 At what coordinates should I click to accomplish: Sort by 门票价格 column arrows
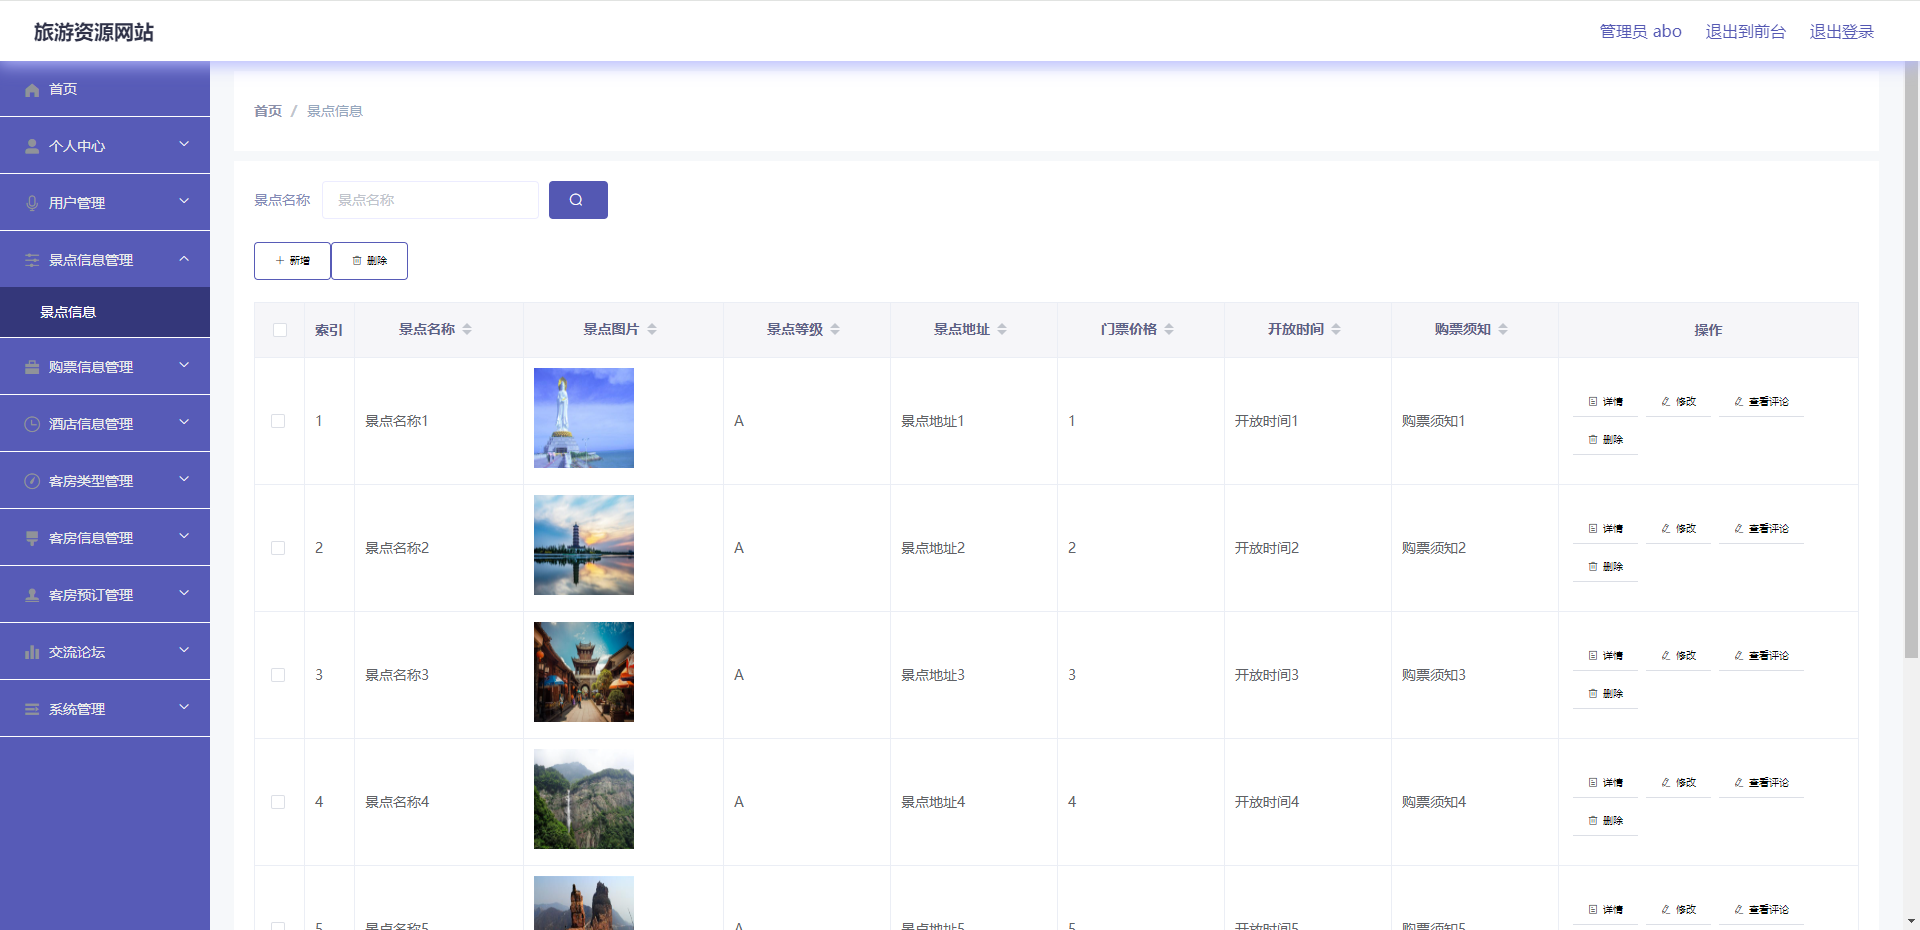click(1169, 329)
